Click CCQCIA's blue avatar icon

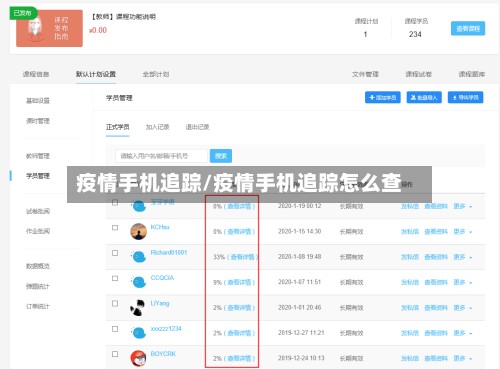click(138, 282)
